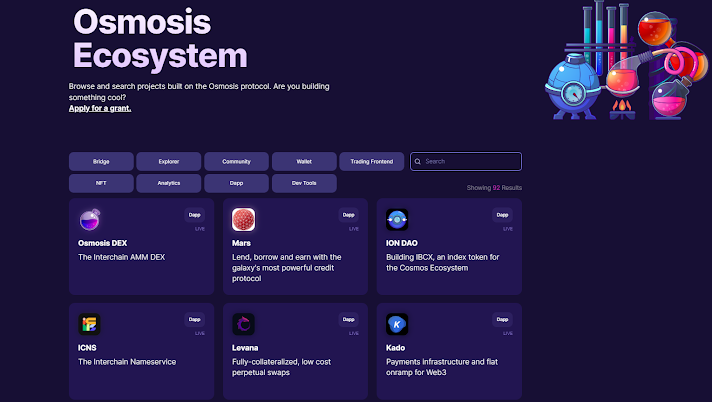This screenshot has height=402, width=712.
Task: Filter projects by Dev Tools category
Action: (304, 184)
